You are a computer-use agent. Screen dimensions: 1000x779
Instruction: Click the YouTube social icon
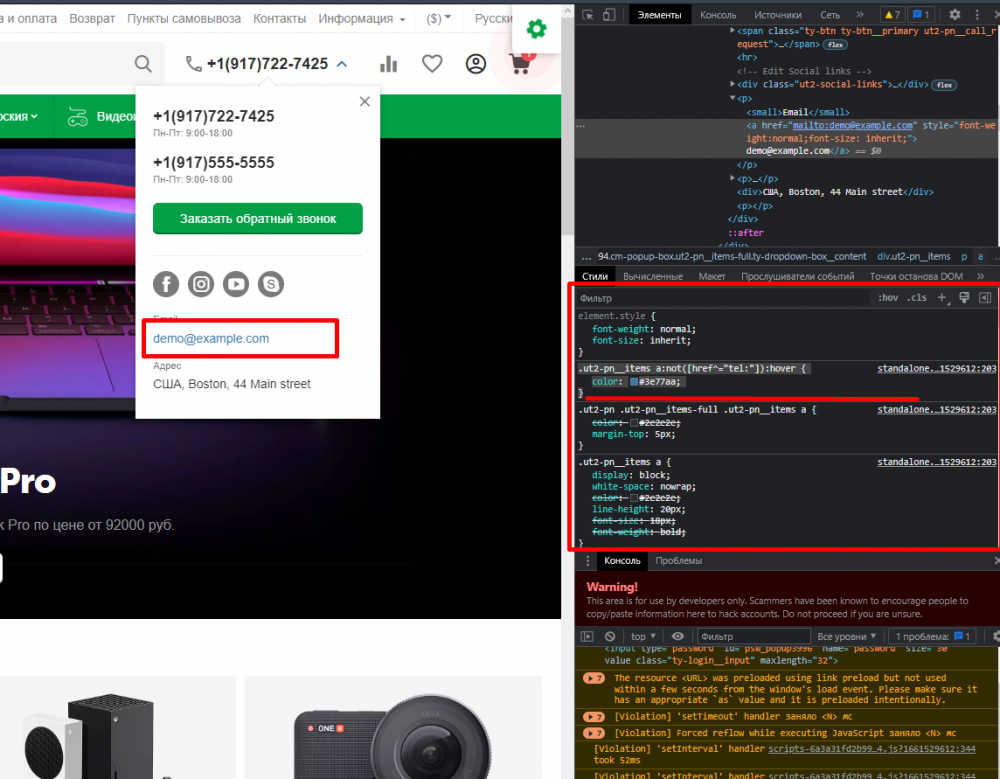point(236,284)
